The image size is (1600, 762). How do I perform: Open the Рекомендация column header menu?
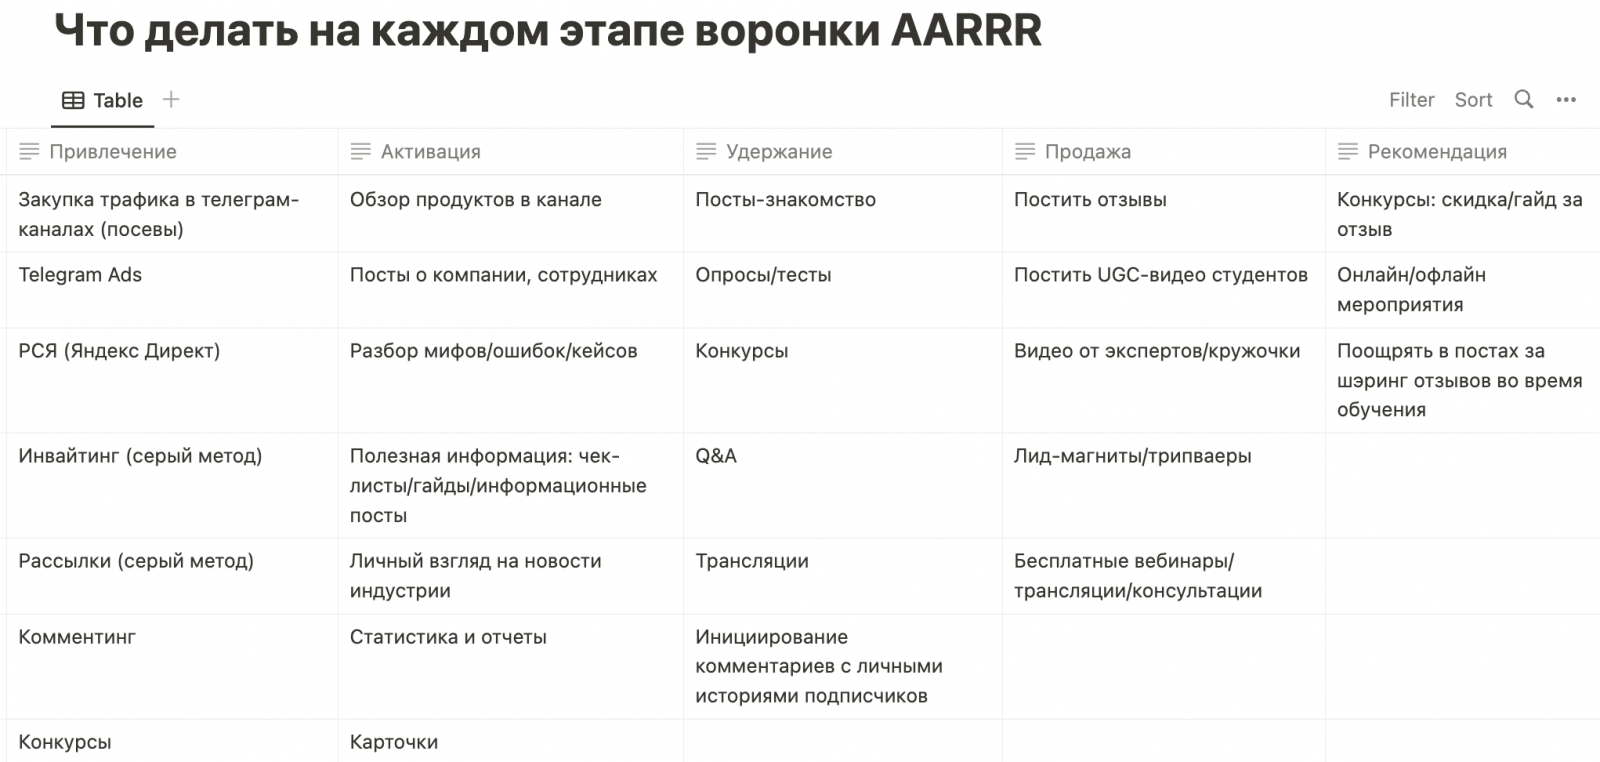coord(1462,152)
